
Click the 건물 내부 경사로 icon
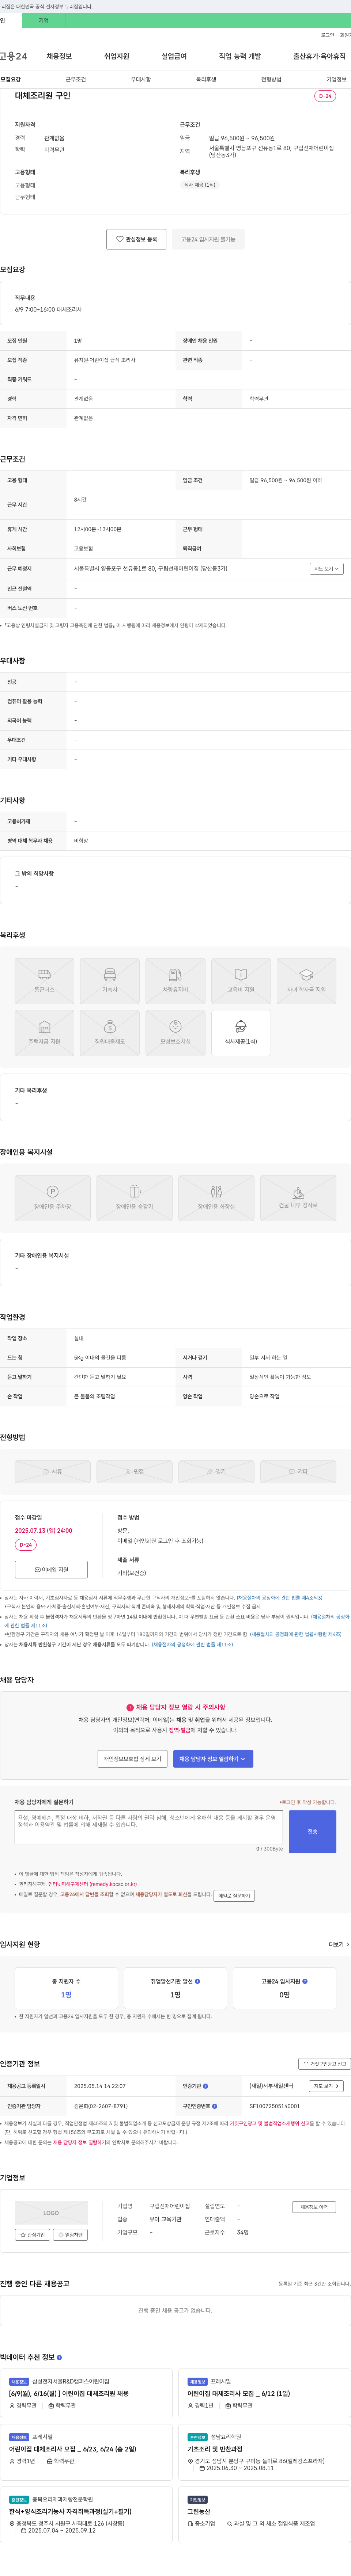(298, 1198)
